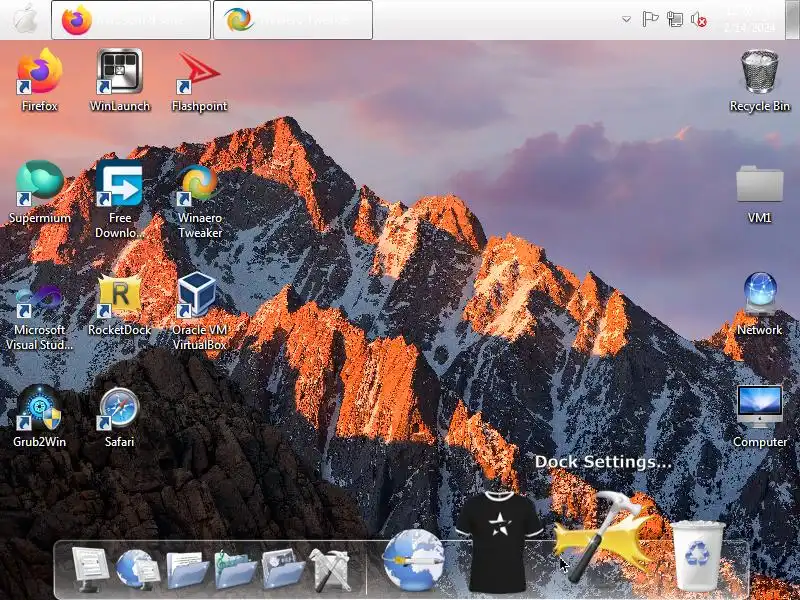
Task: Open the tools control panel dock icon
Action: pos(330,569)
